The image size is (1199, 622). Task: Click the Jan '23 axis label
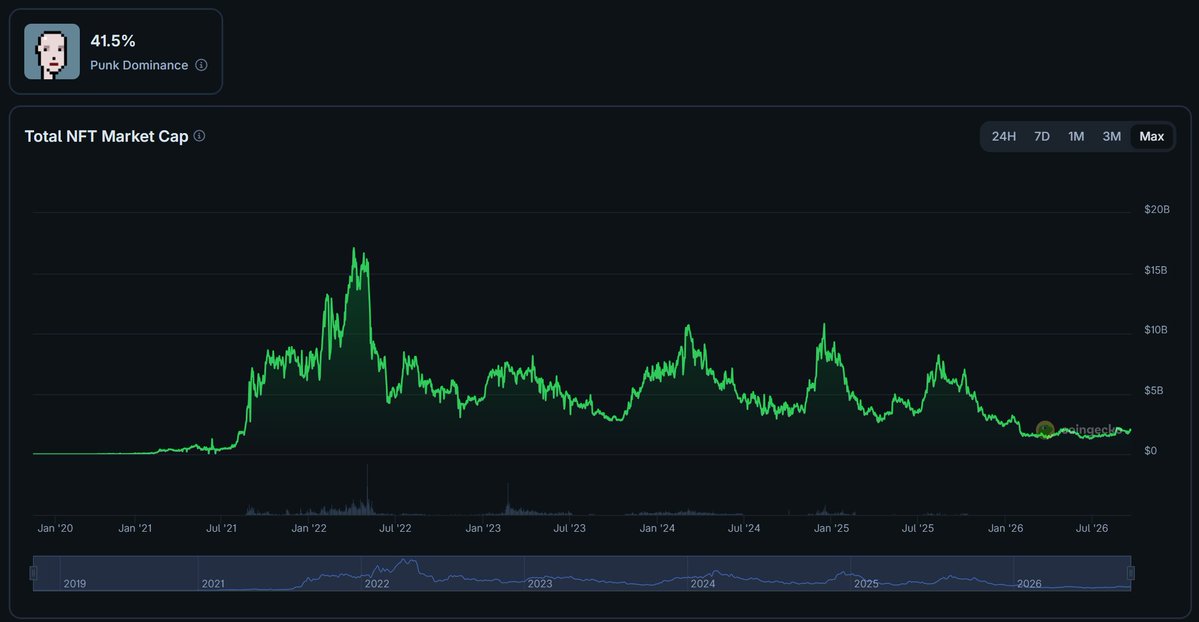tap(483, 528)
